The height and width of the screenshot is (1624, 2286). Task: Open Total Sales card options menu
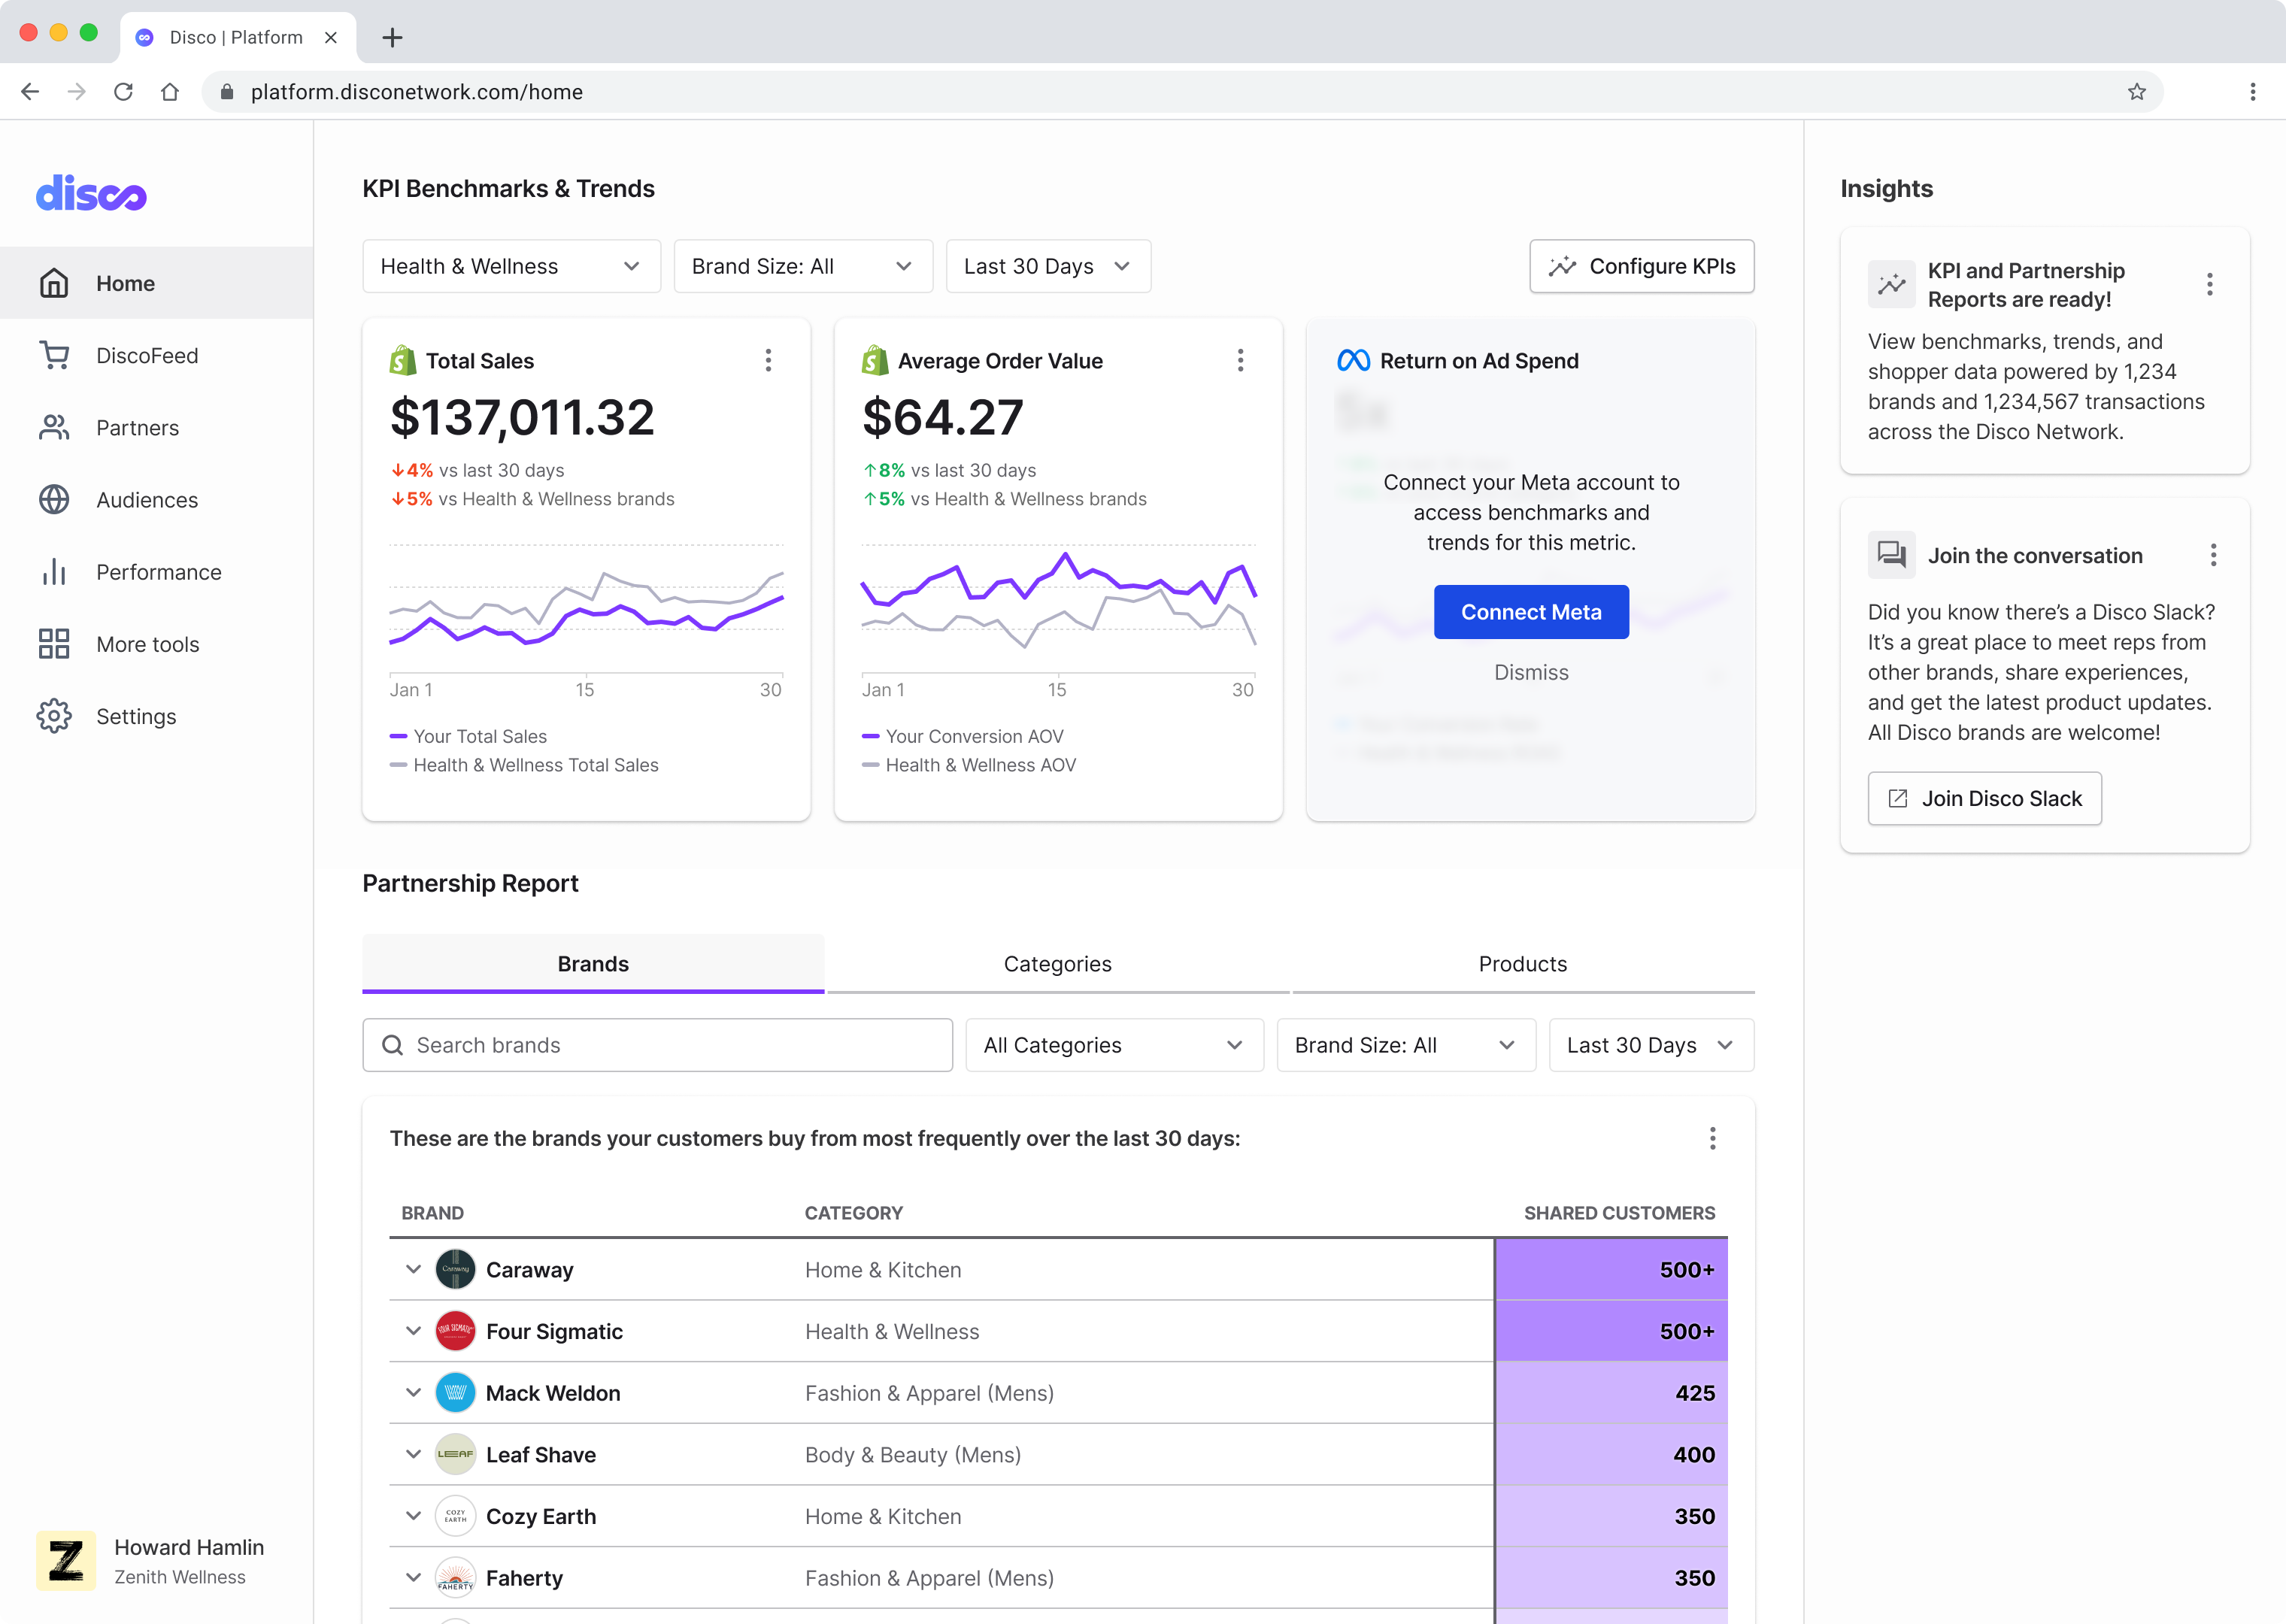(x=768, y=361)
